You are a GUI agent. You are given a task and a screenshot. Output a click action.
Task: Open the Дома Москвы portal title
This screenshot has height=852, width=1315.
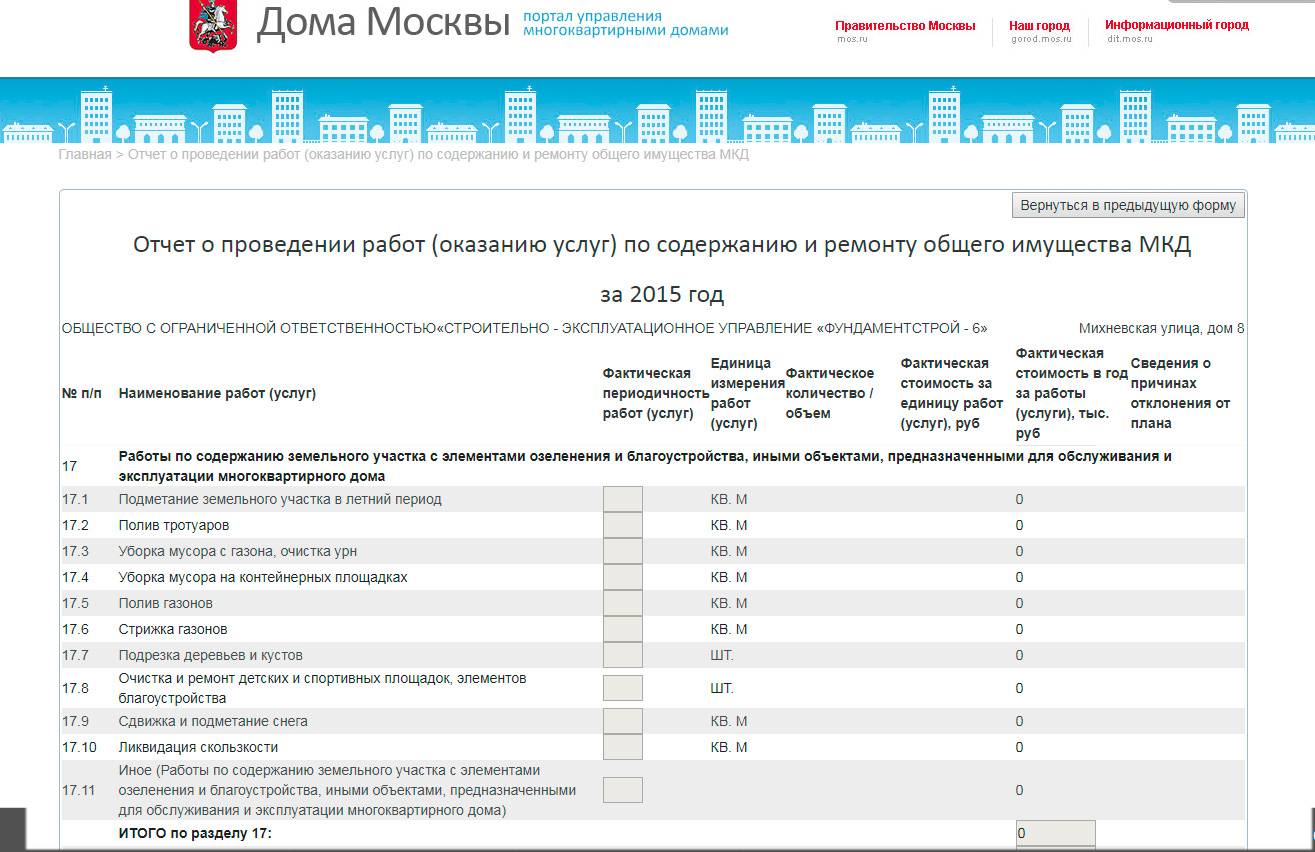tap(383, 25)
